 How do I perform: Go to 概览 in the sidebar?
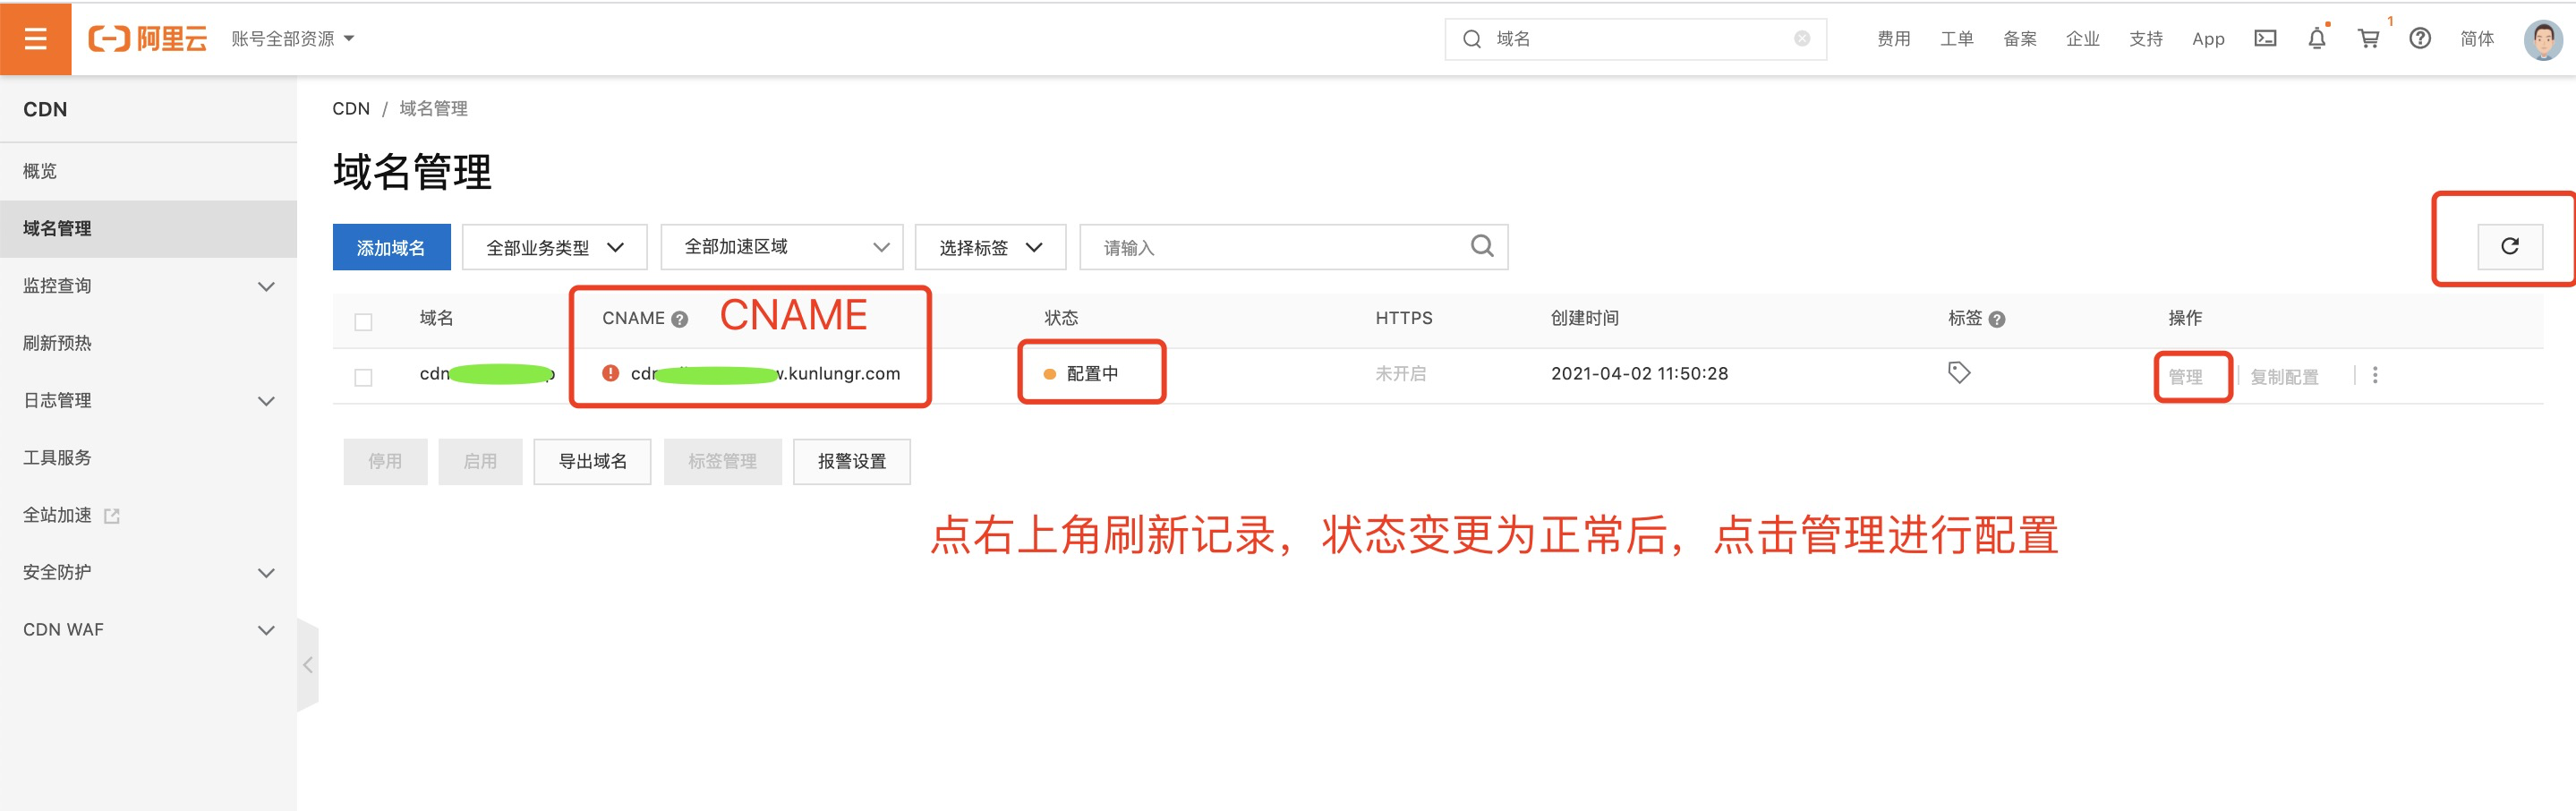pos(40,171)
